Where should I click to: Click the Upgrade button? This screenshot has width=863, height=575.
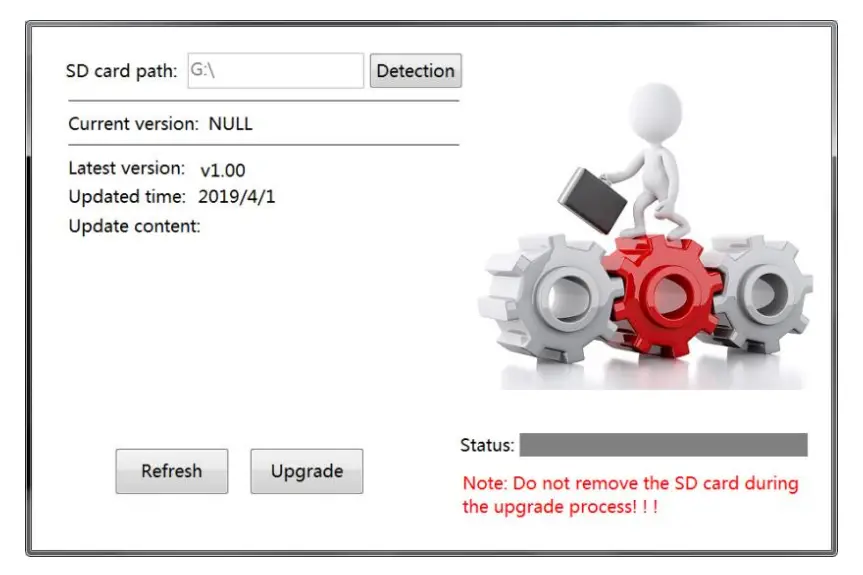tap(307, 471)
